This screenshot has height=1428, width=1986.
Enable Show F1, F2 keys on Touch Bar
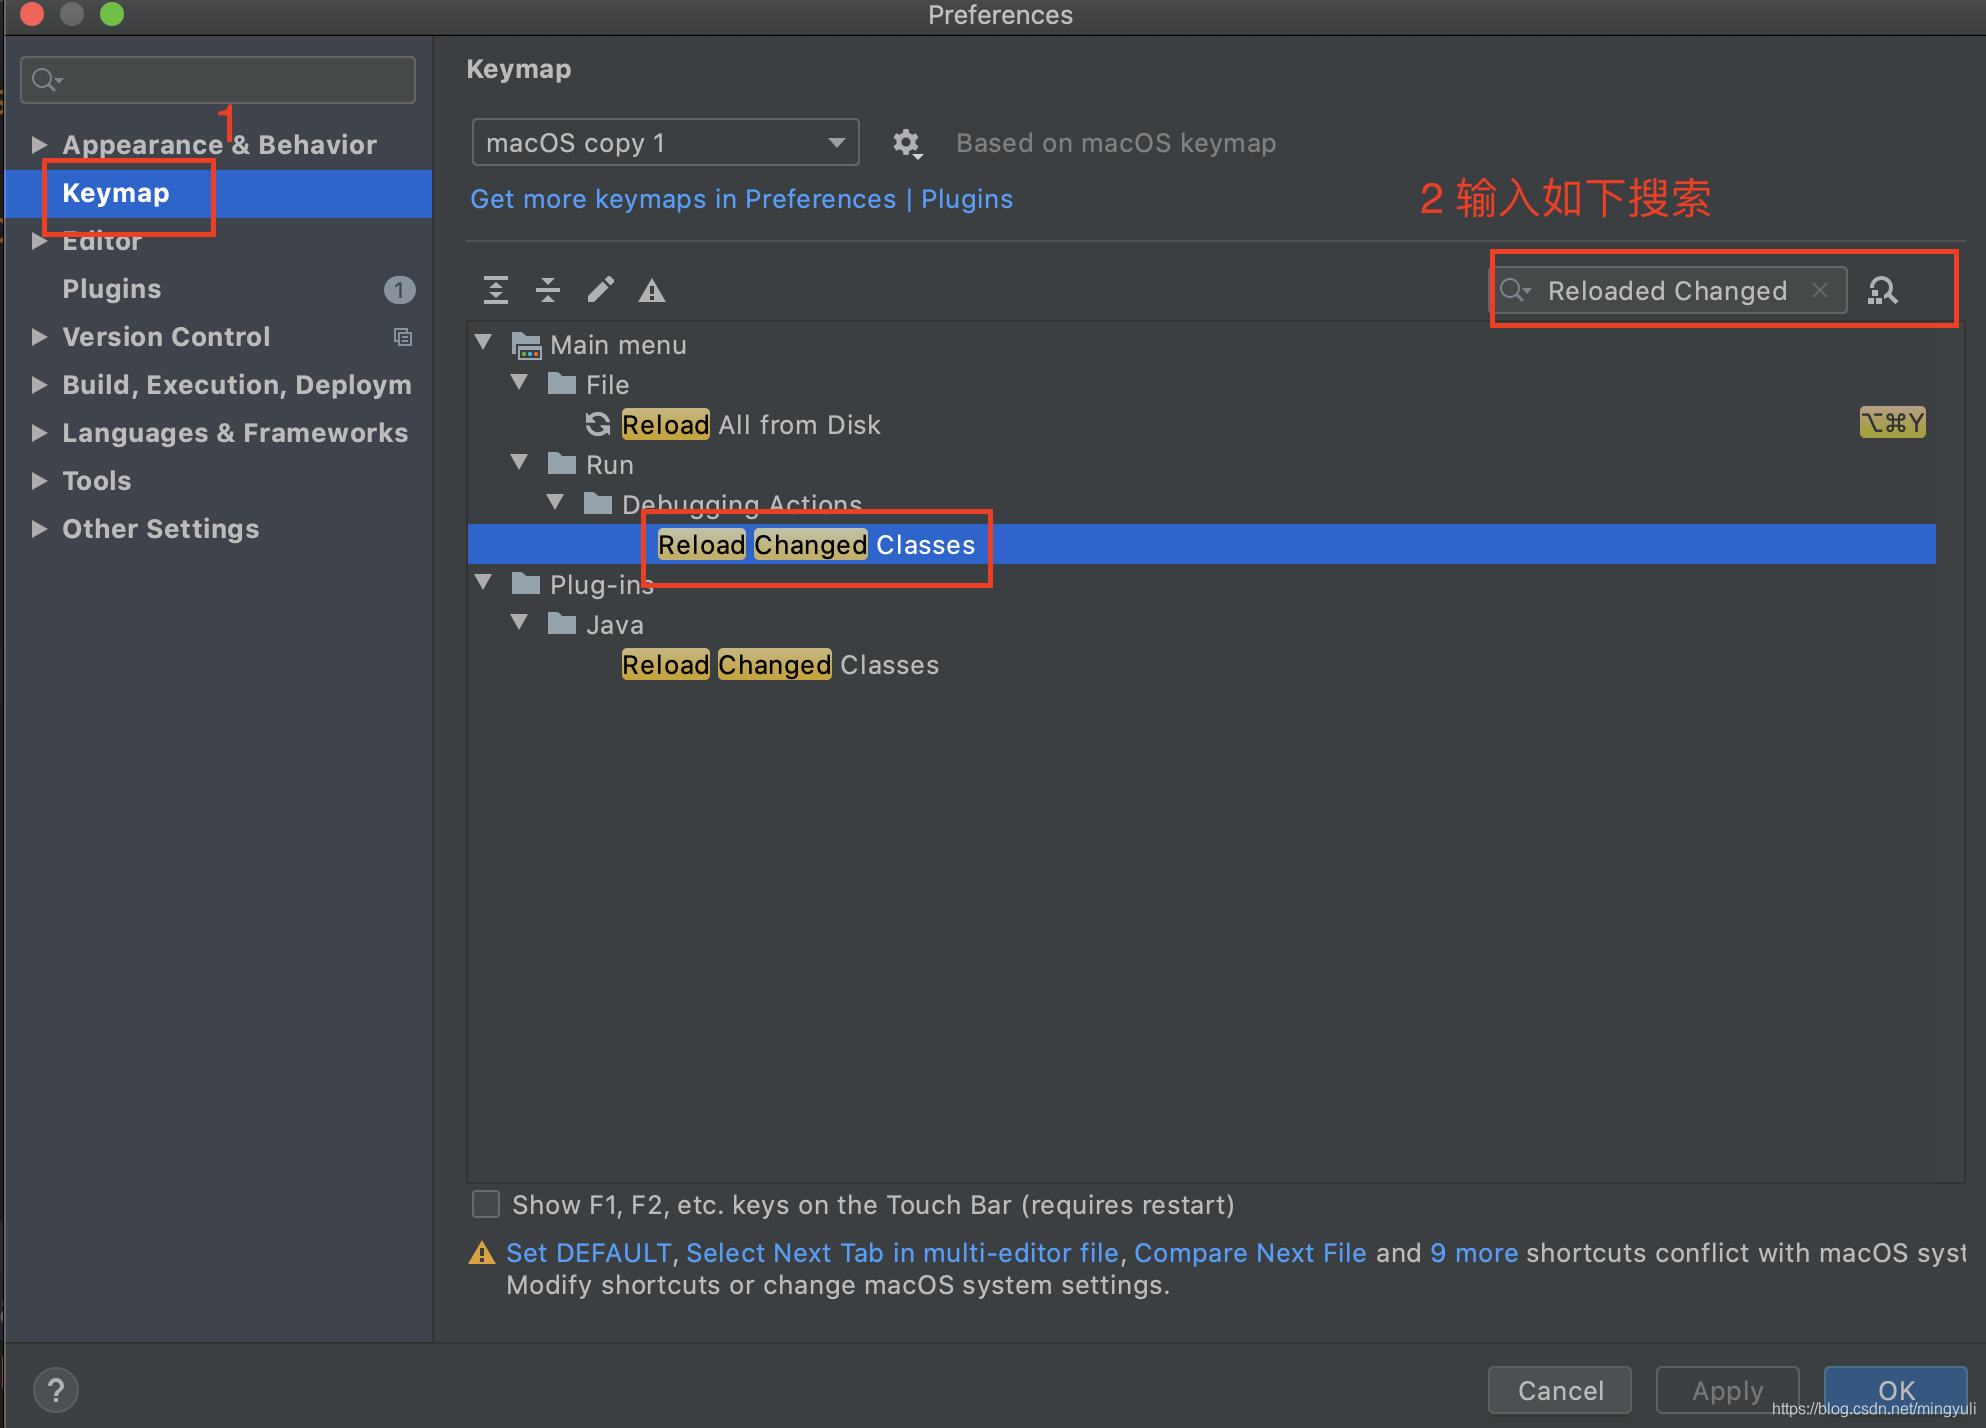click(485, 1204)
